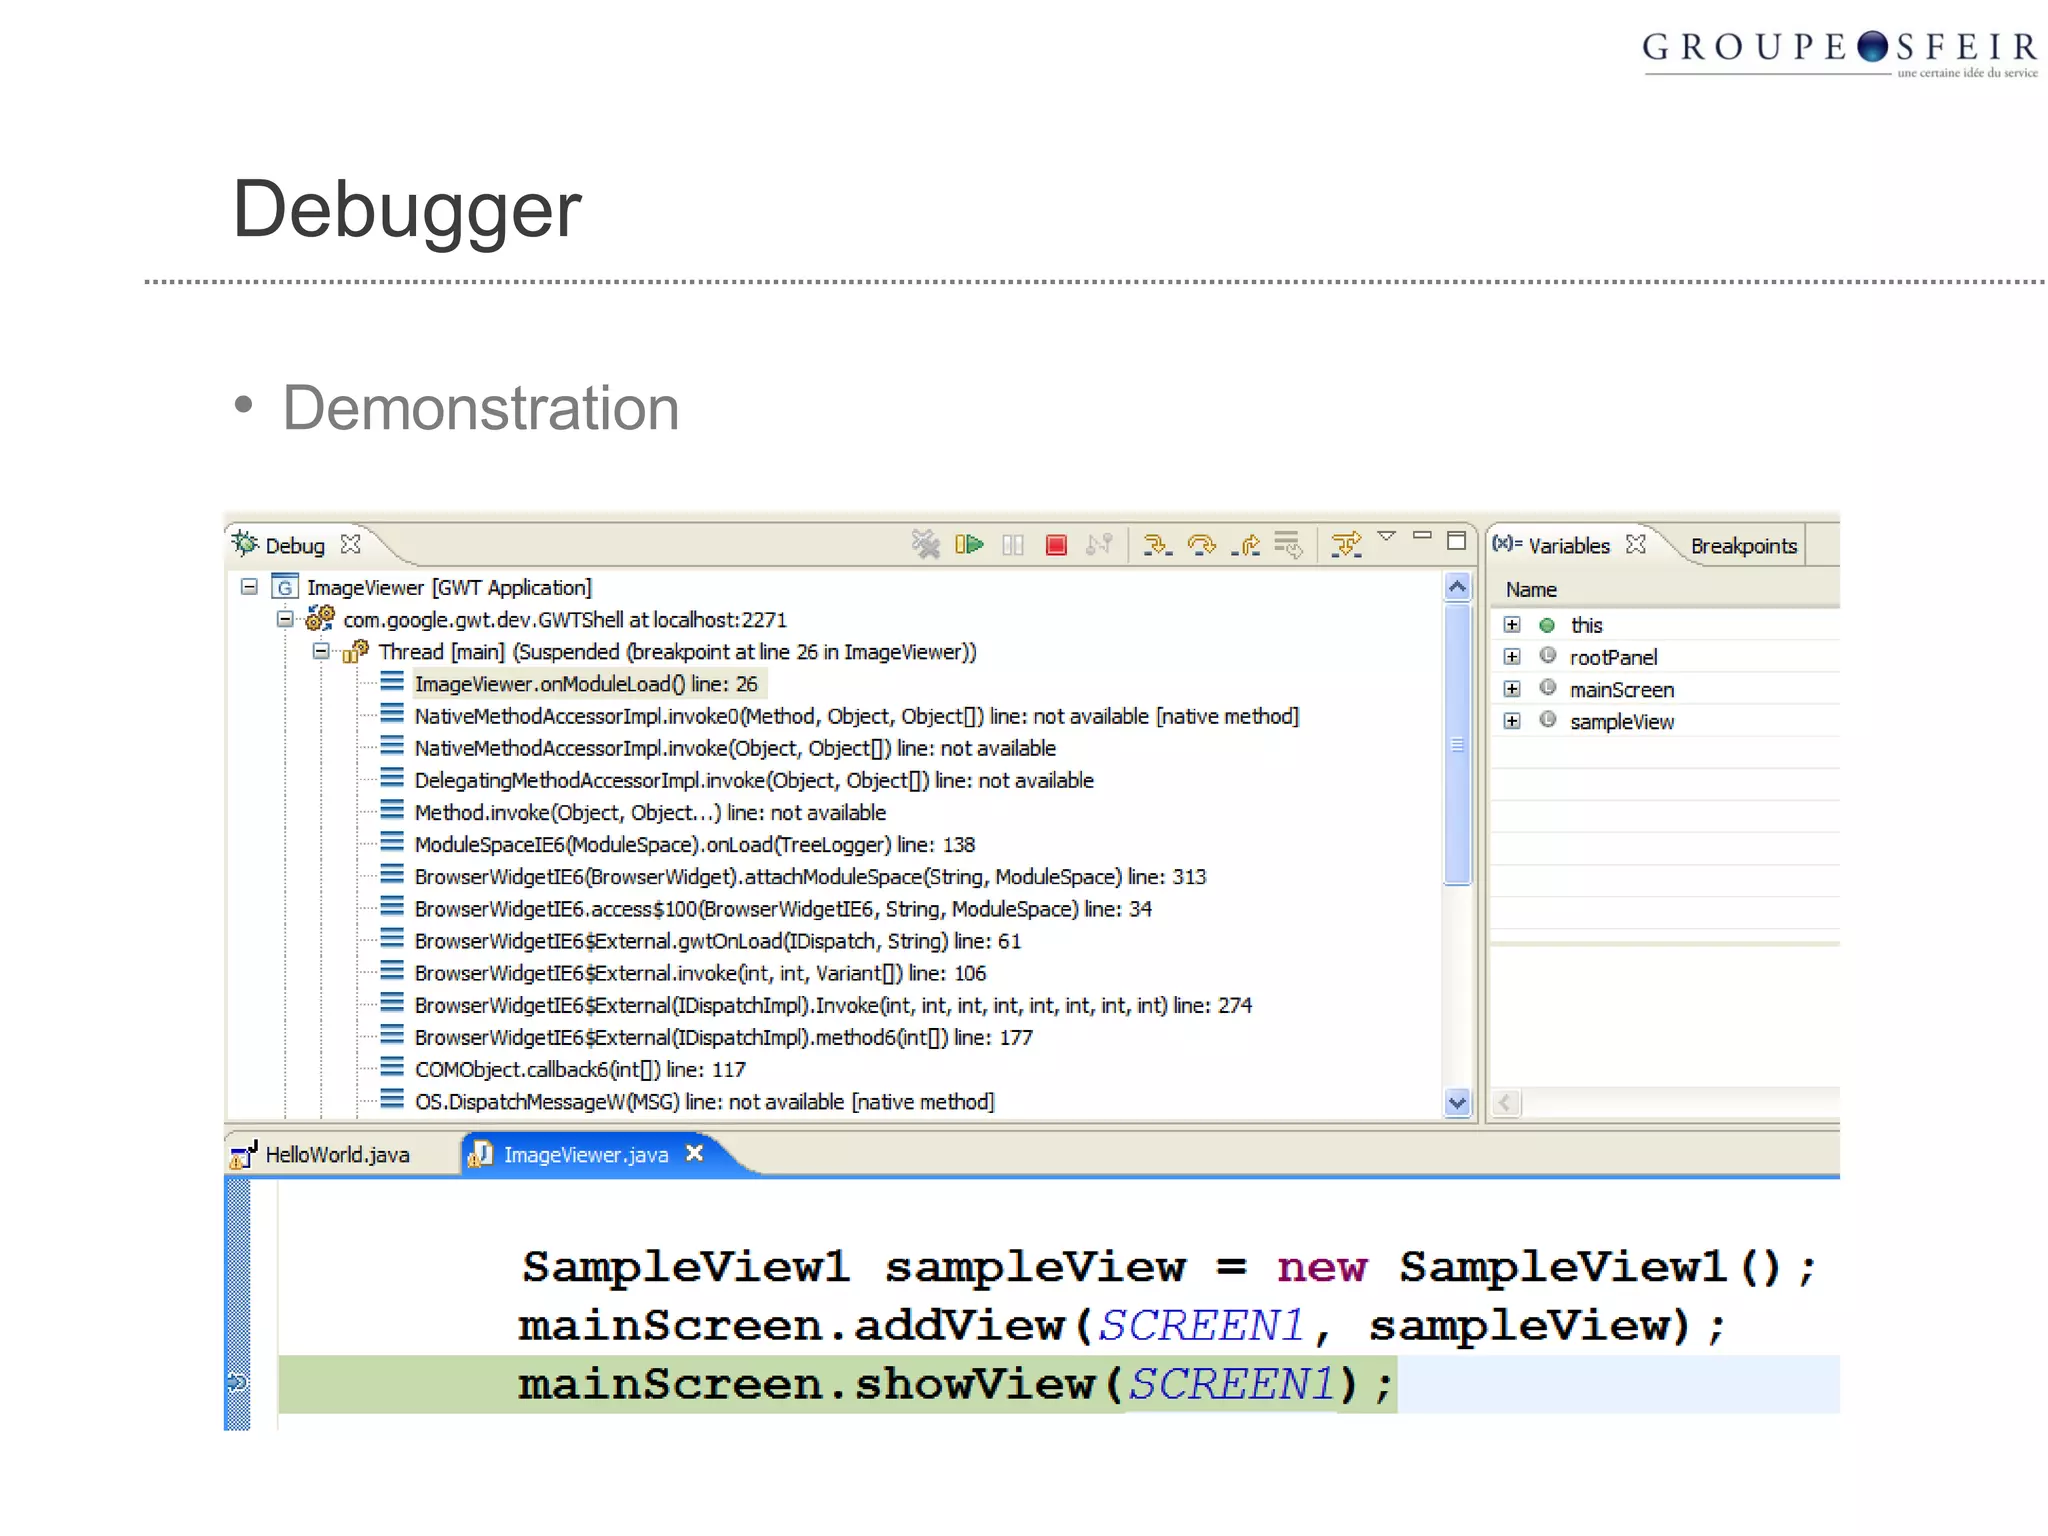2048x1536 pixels.
Task: Click the Debug view vertical scrollbar thumb
Action: coord(1457,745)
